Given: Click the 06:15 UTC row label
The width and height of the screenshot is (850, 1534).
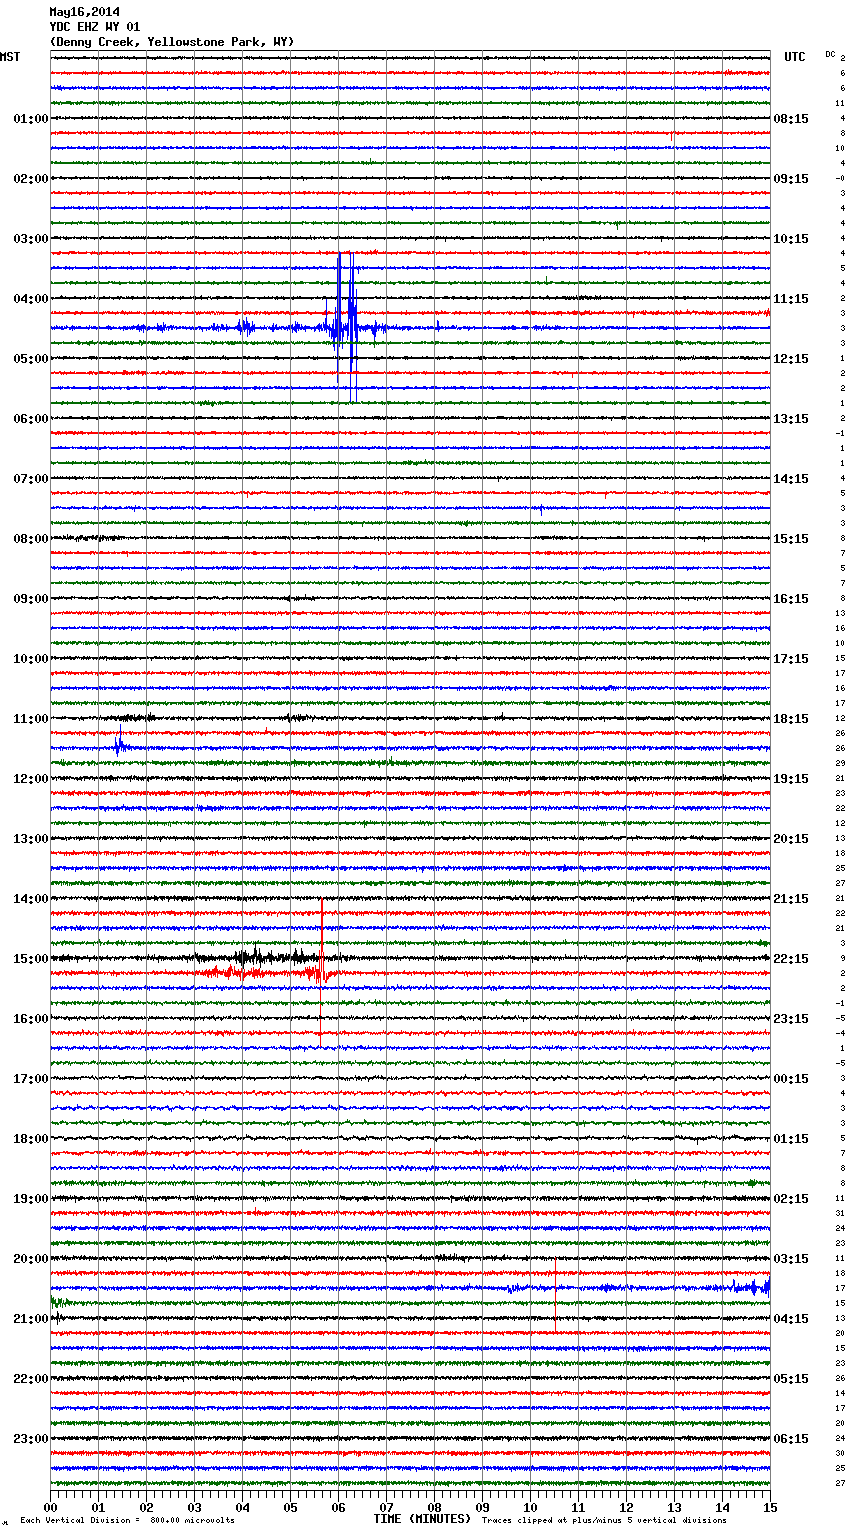Looking at the screenshot, I should [x=791, y=1438].
